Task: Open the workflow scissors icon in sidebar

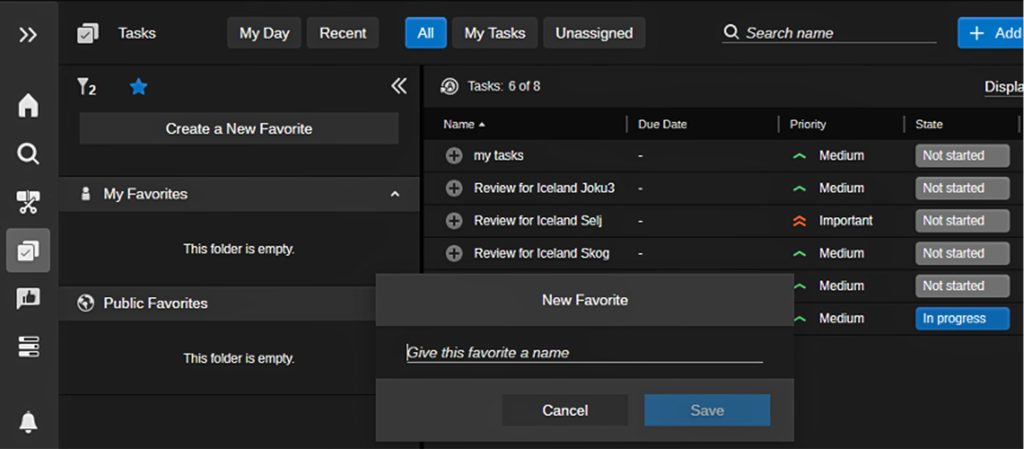Action: pos(28,202)
